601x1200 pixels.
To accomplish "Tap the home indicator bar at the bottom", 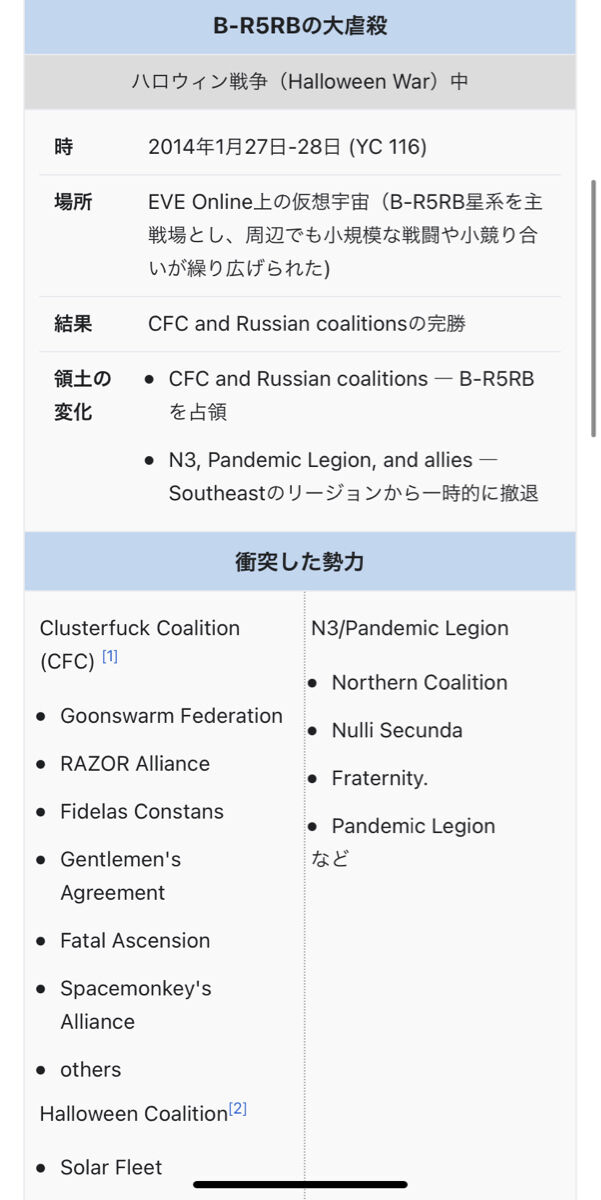I will pos(300,1185).
